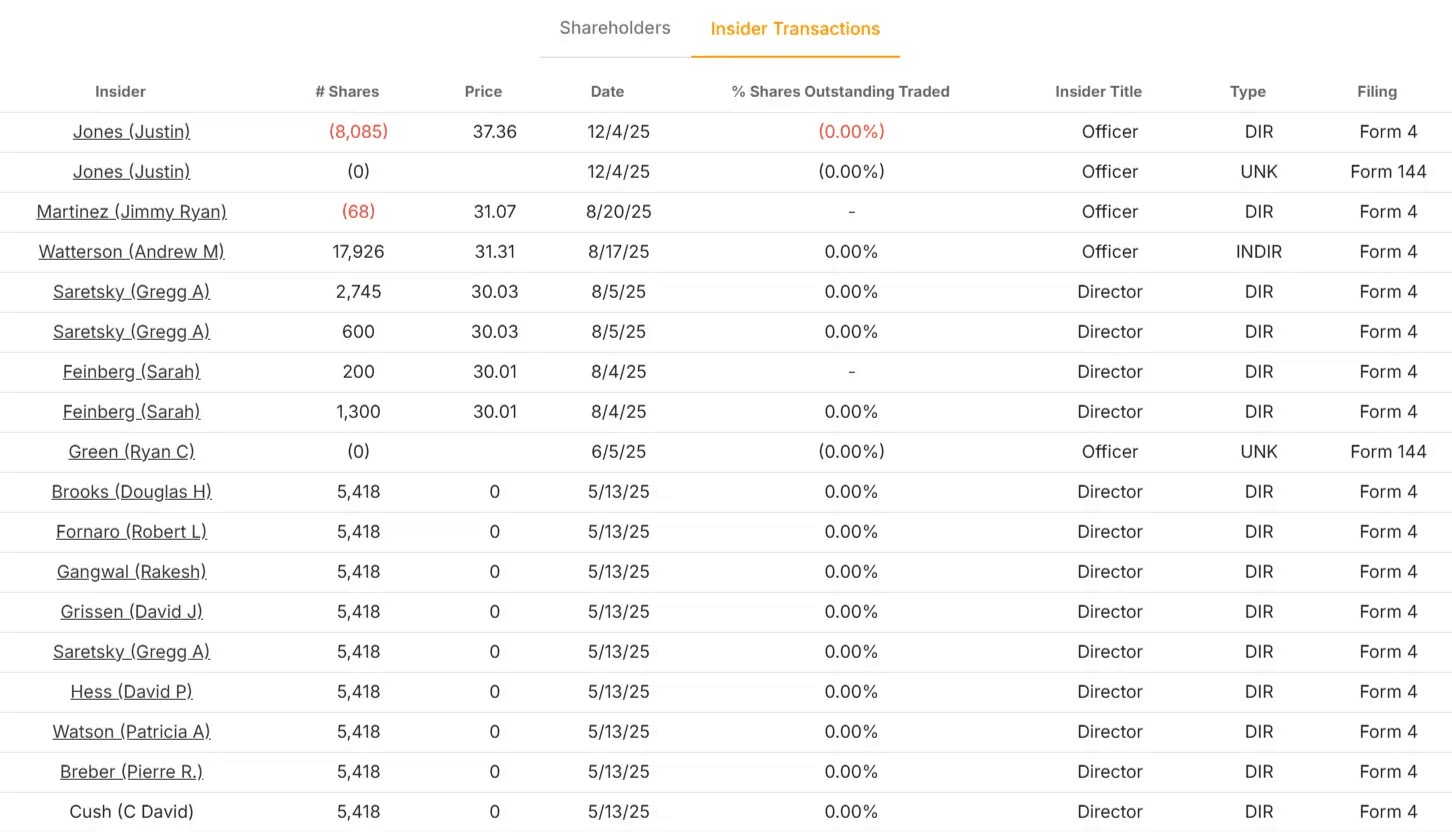Open Grissen (David J) insider link
This screenshot has width=1452, height=832.
(131, 612)
